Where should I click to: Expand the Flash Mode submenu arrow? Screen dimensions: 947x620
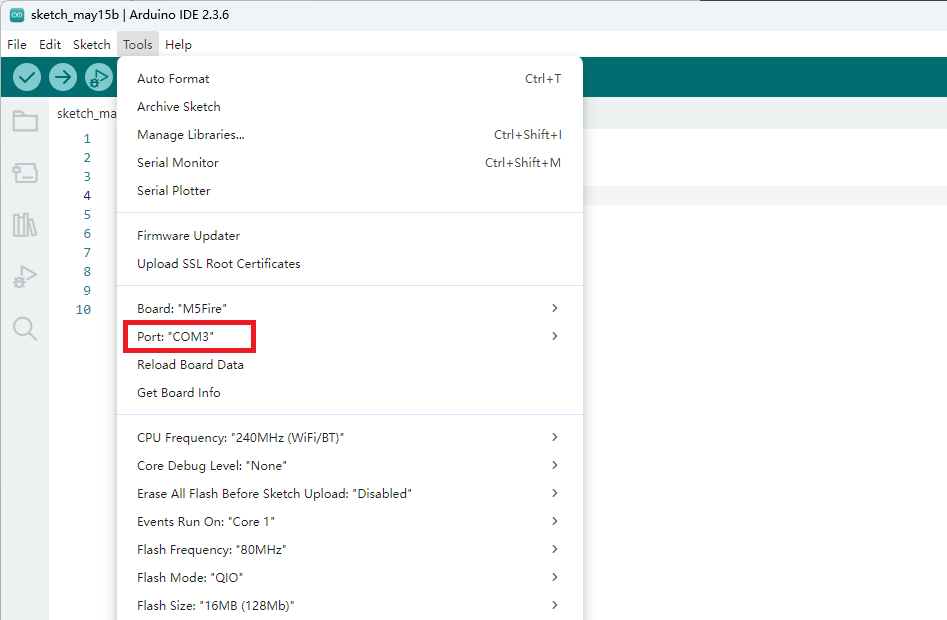coord(554,577)
